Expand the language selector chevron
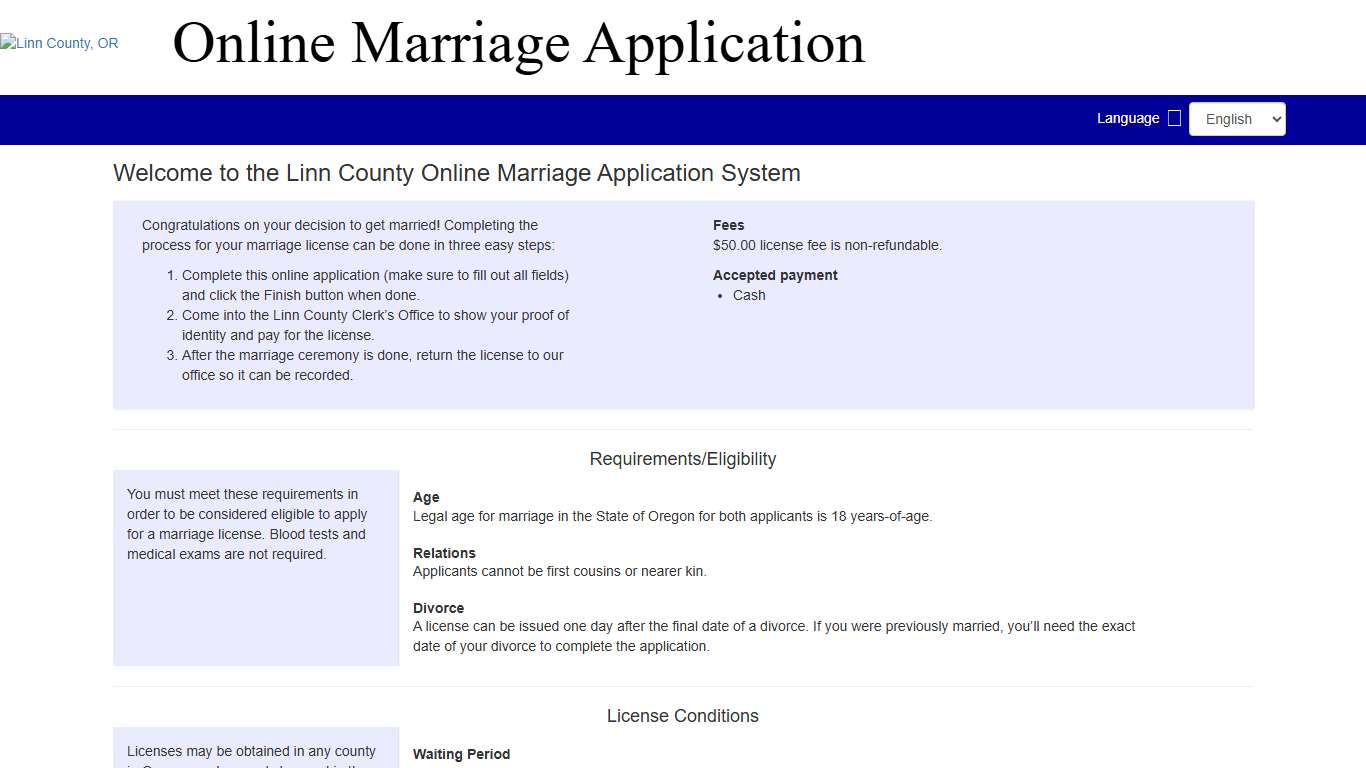Screen dimensions: 1366x768 (x=1276, y=118)
